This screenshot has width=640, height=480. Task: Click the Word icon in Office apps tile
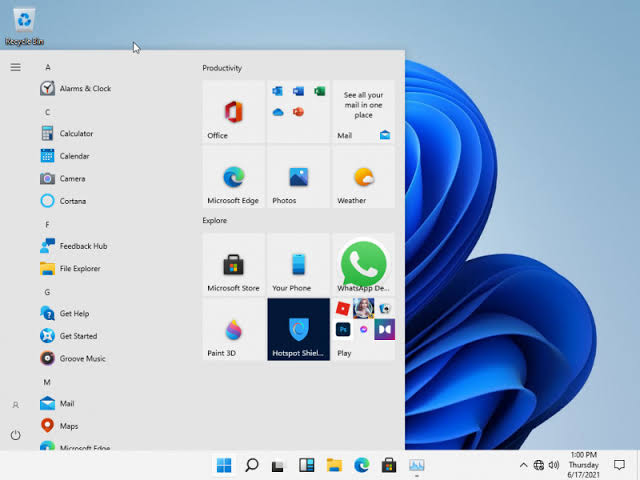(x=298, y=91)
